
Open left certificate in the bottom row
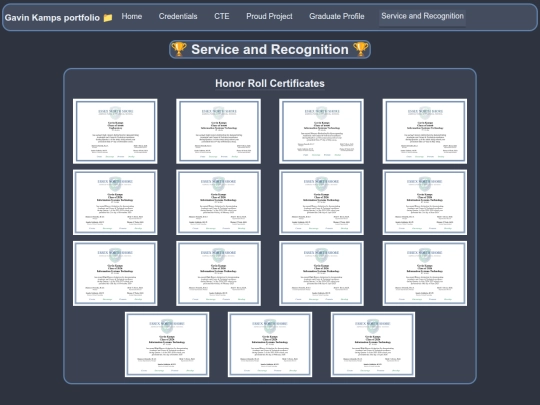(167, 344)
